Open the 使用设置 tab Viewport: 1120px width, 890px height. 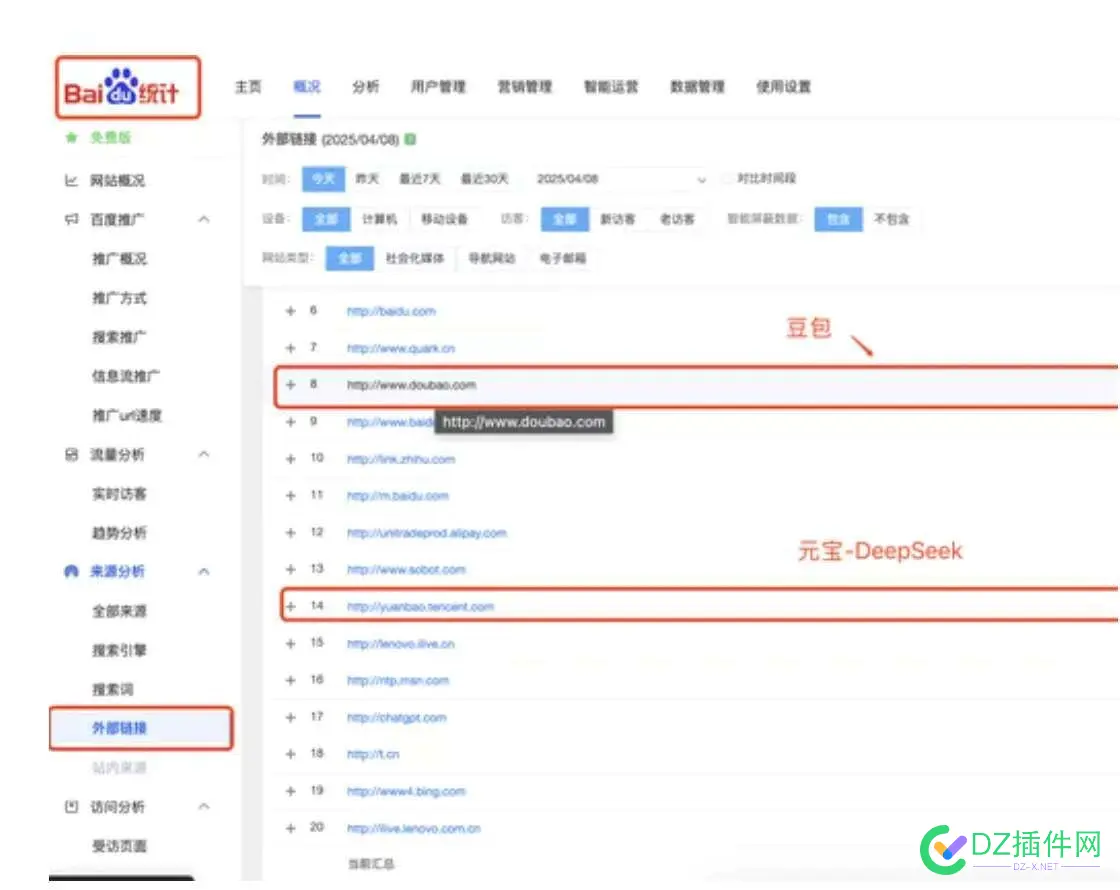pyautogui.click(x=783, y=87)
